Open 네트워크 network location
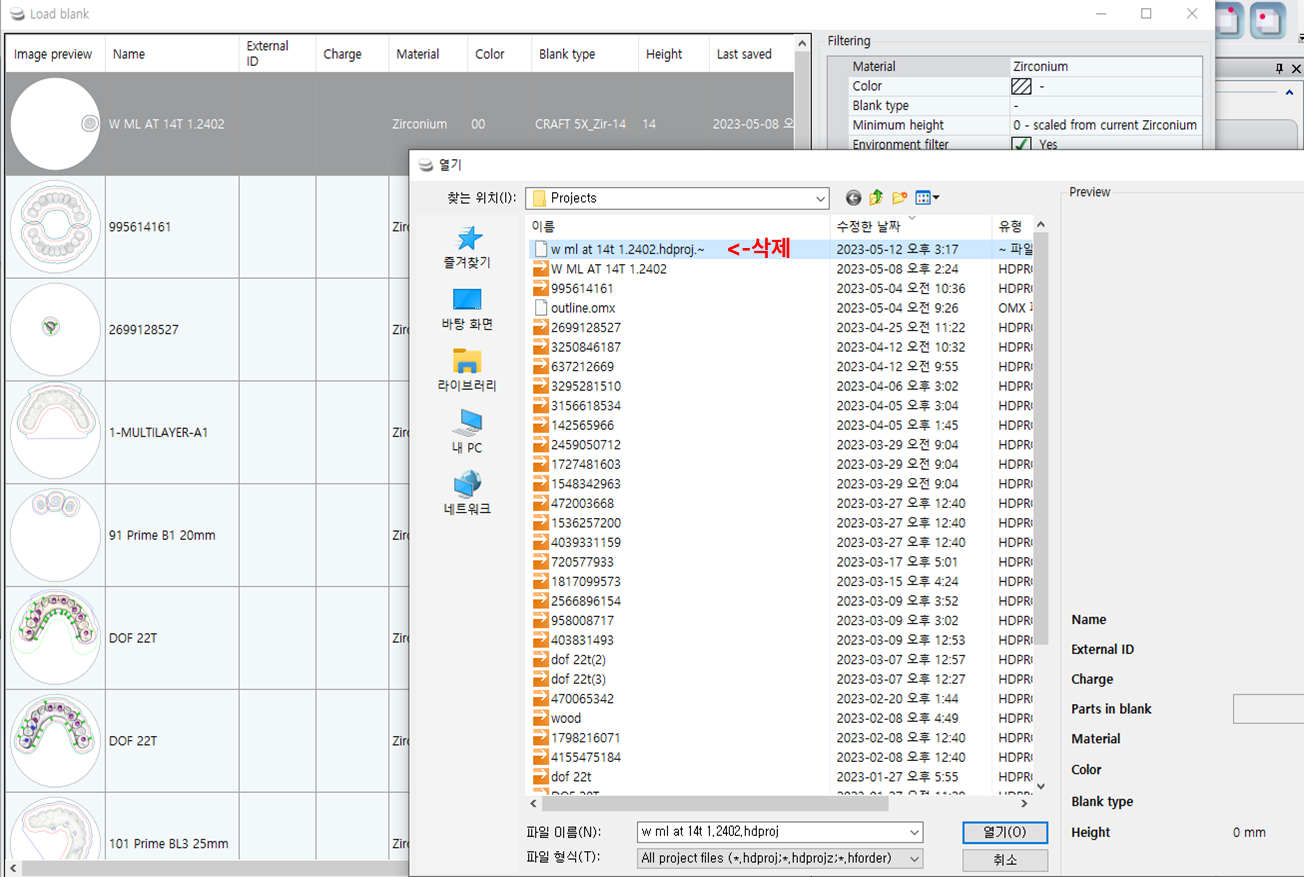Screen dimensions: 1304x877 click(x=467, y=494)
